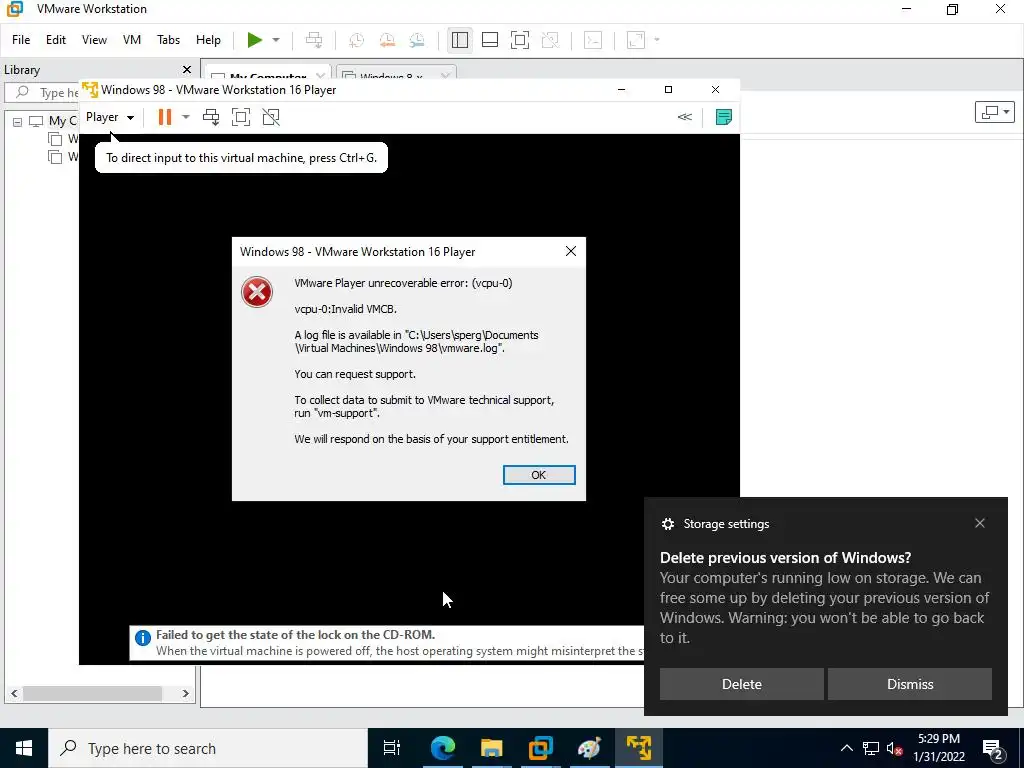
Task: Open the stretch options dropdown arrow
Action: click(657, 40)
